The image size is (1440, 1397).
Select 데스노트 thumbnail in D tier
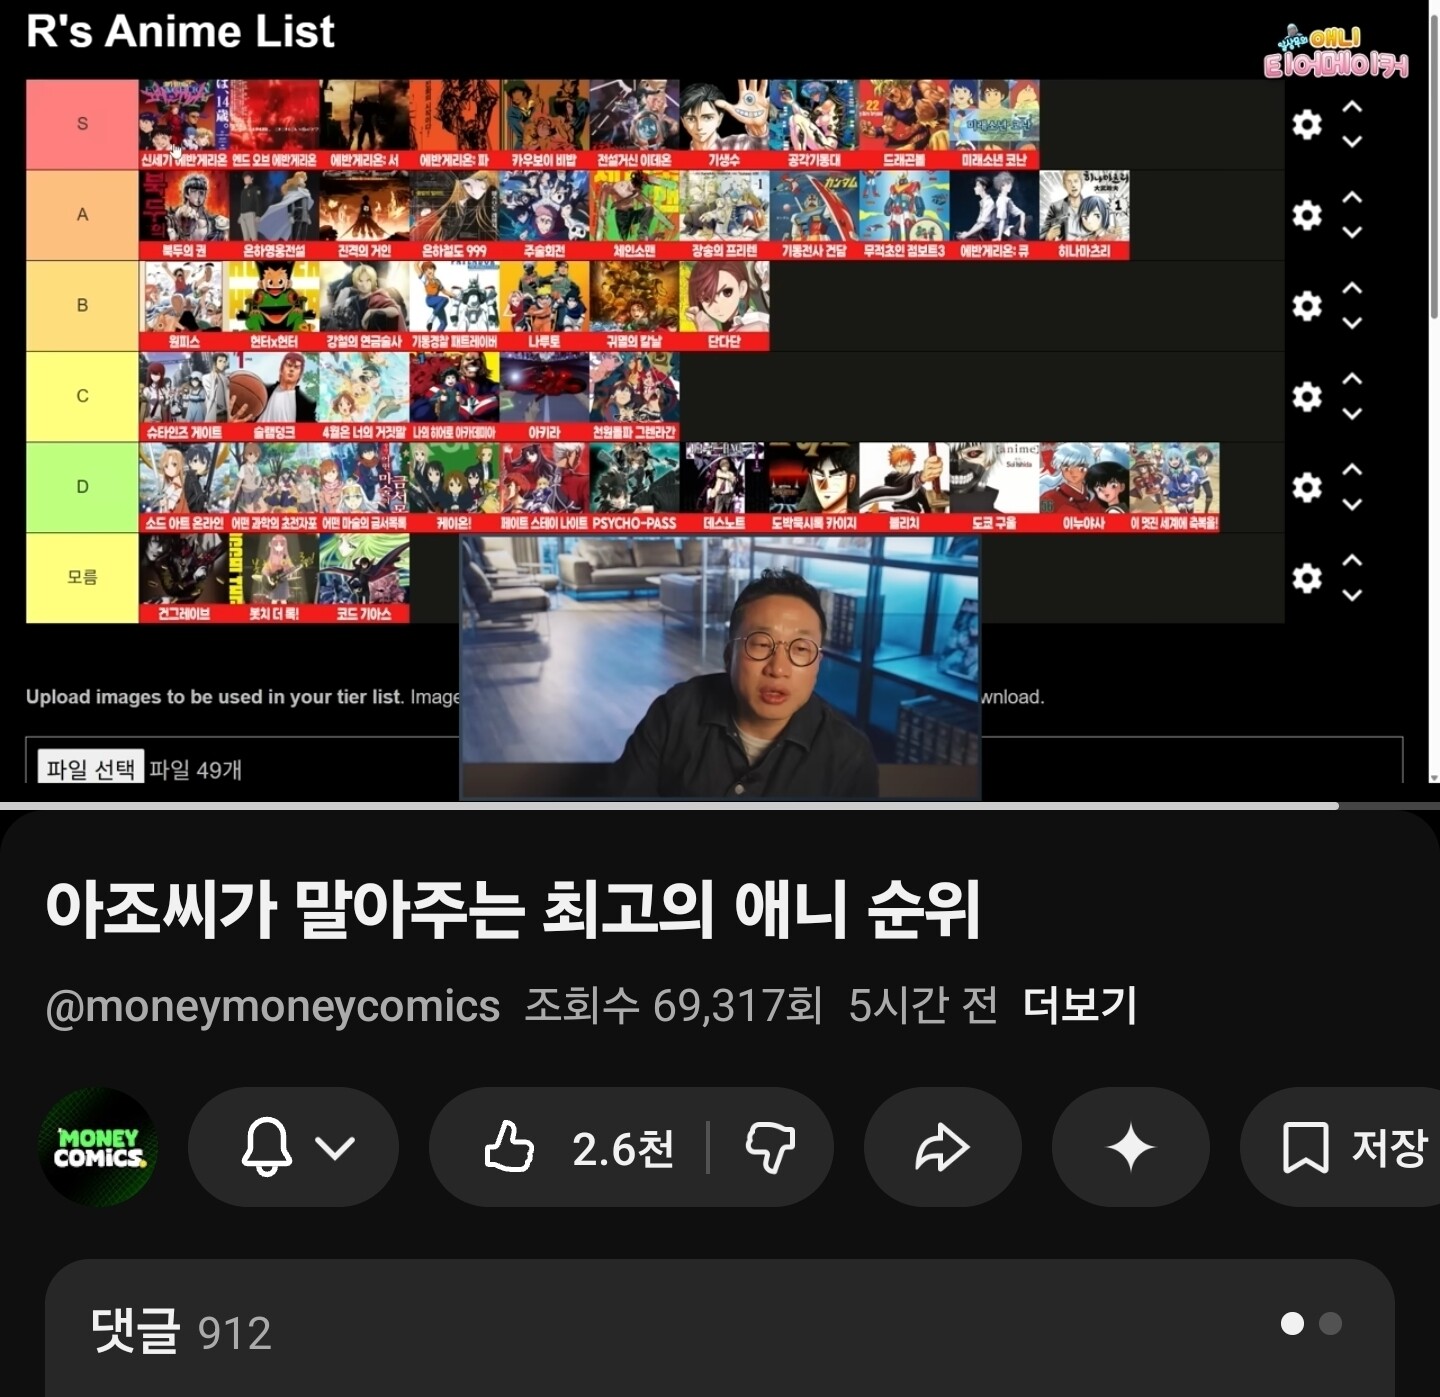pyautogui.click(x=724, y=487)
